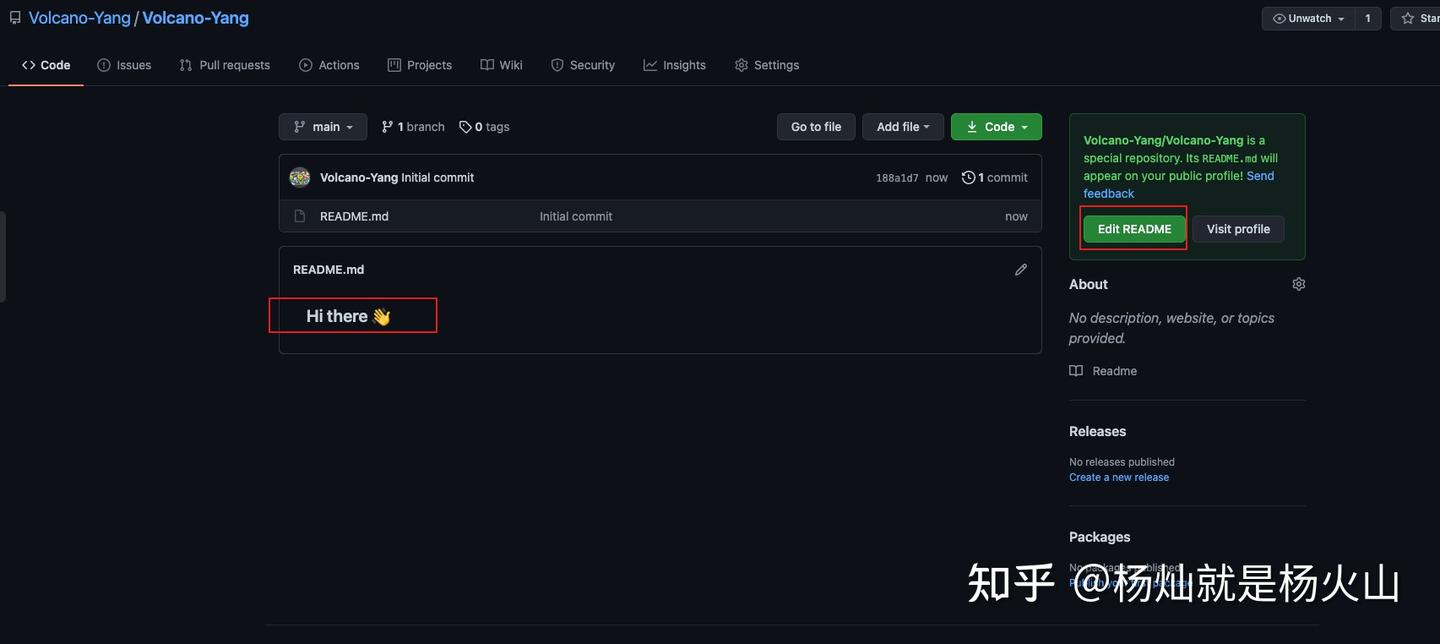Click the Edit README button
Image resolution: width=1440 pixels, height=644 pixels.
1133,229
